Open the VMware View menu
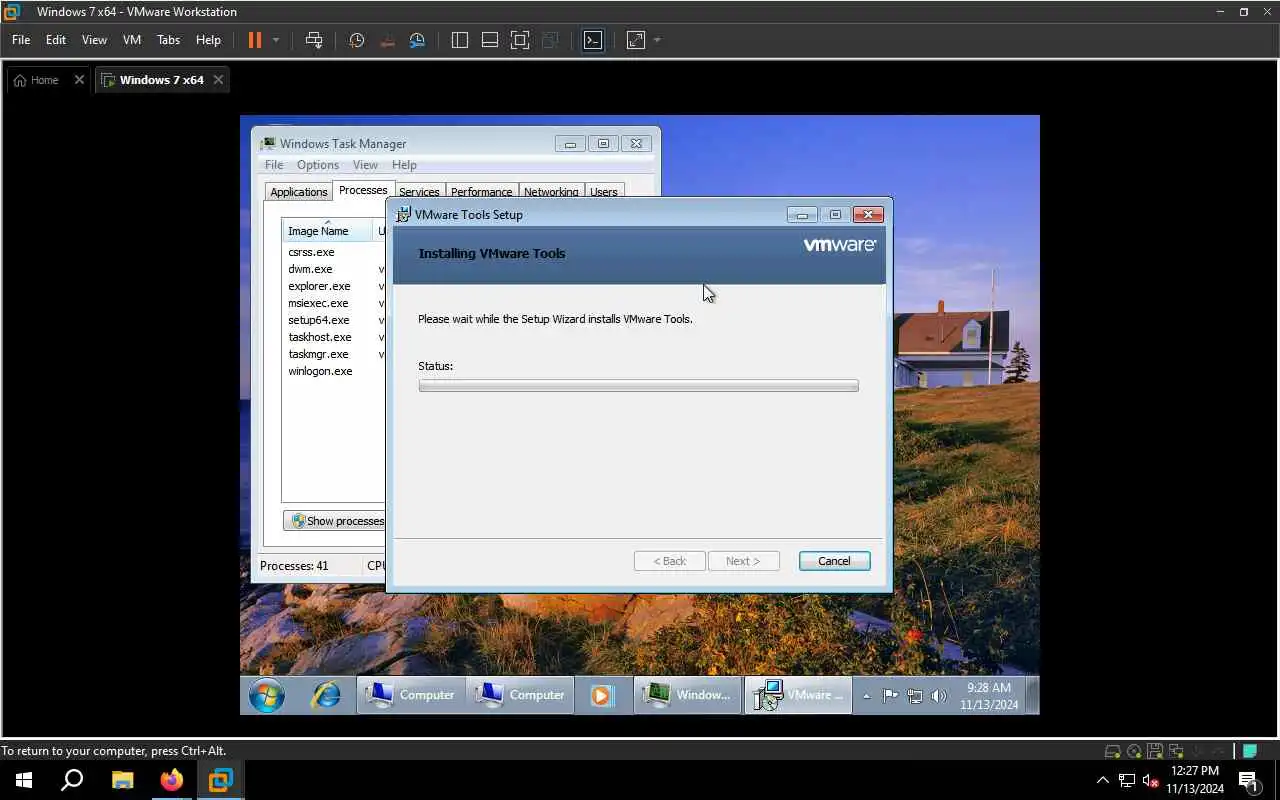1280x800 pixels. (94, 40)
